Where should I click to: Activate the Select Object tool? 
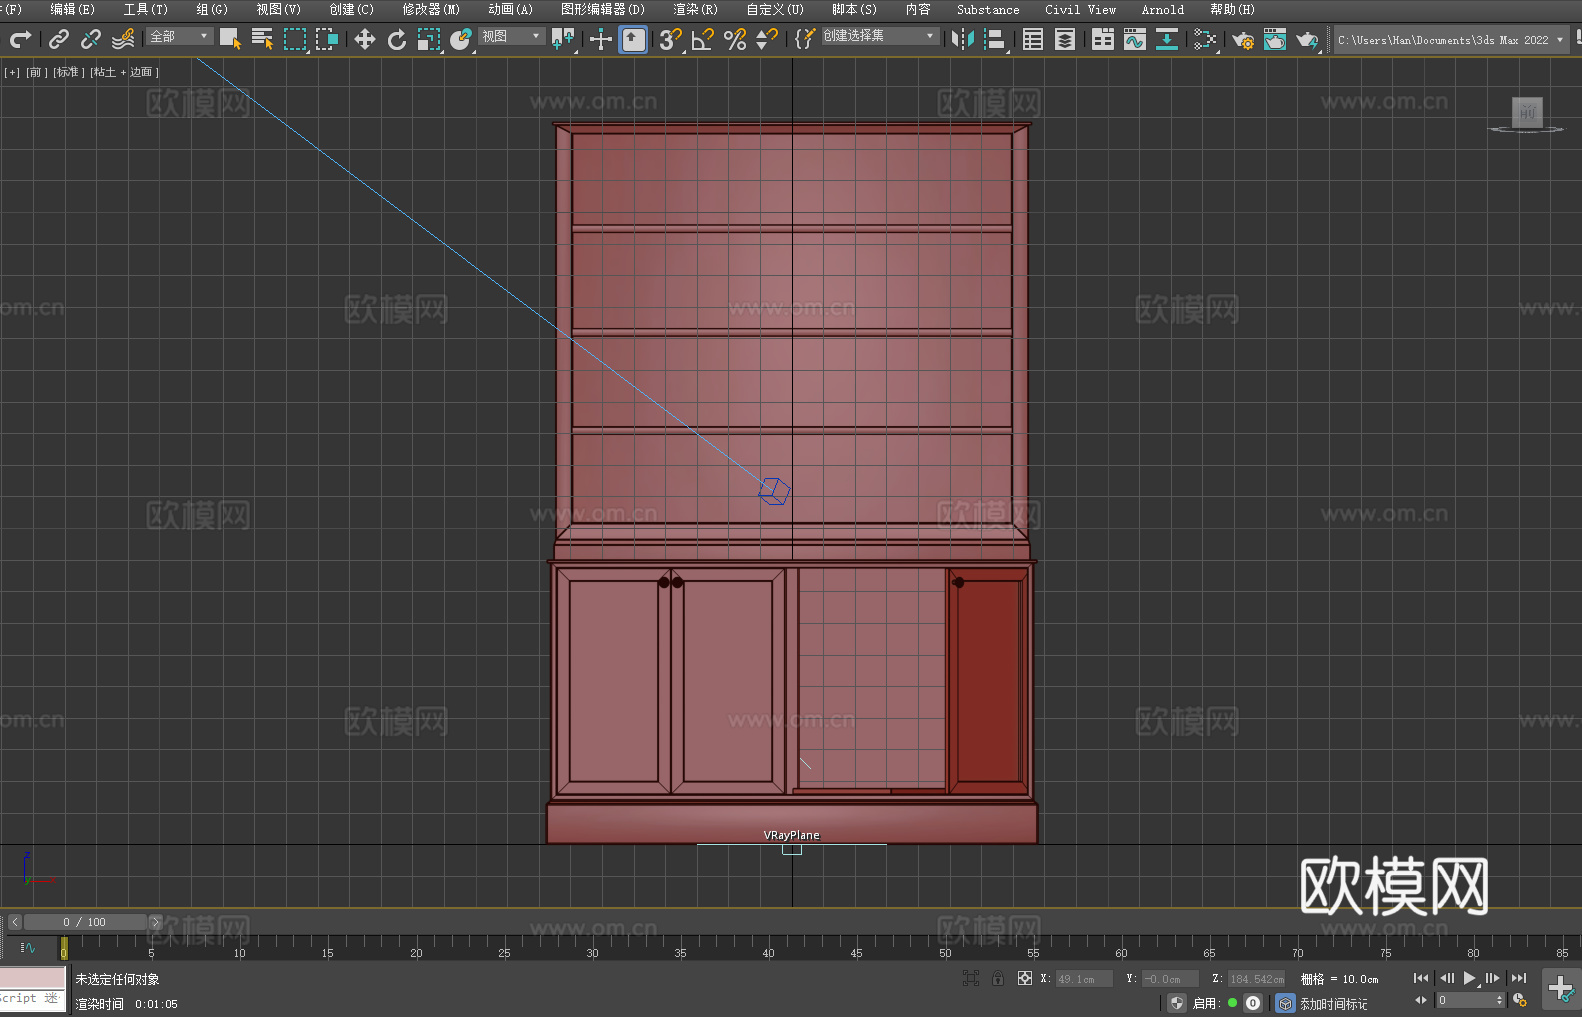pos(230,39)
